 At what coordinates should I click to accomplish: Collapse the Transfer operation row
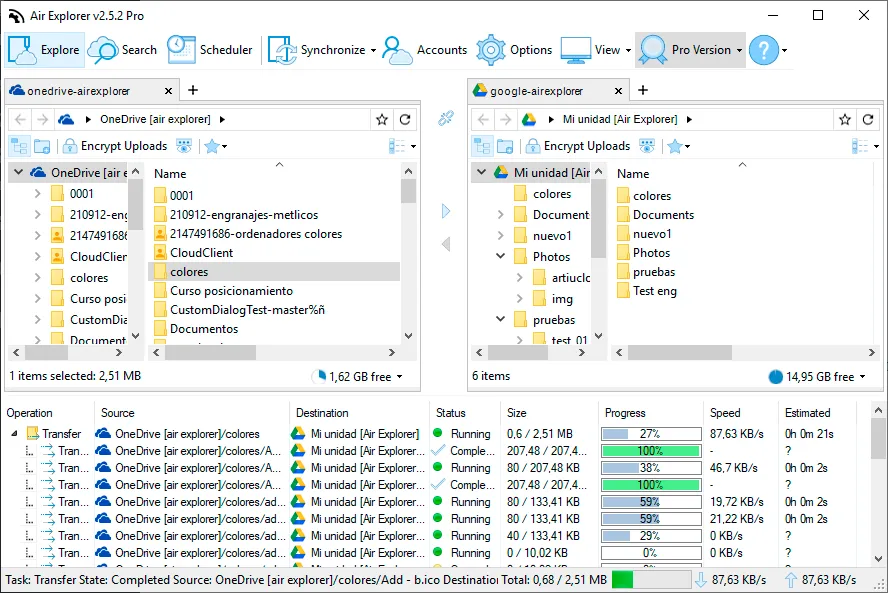[15, 434]
